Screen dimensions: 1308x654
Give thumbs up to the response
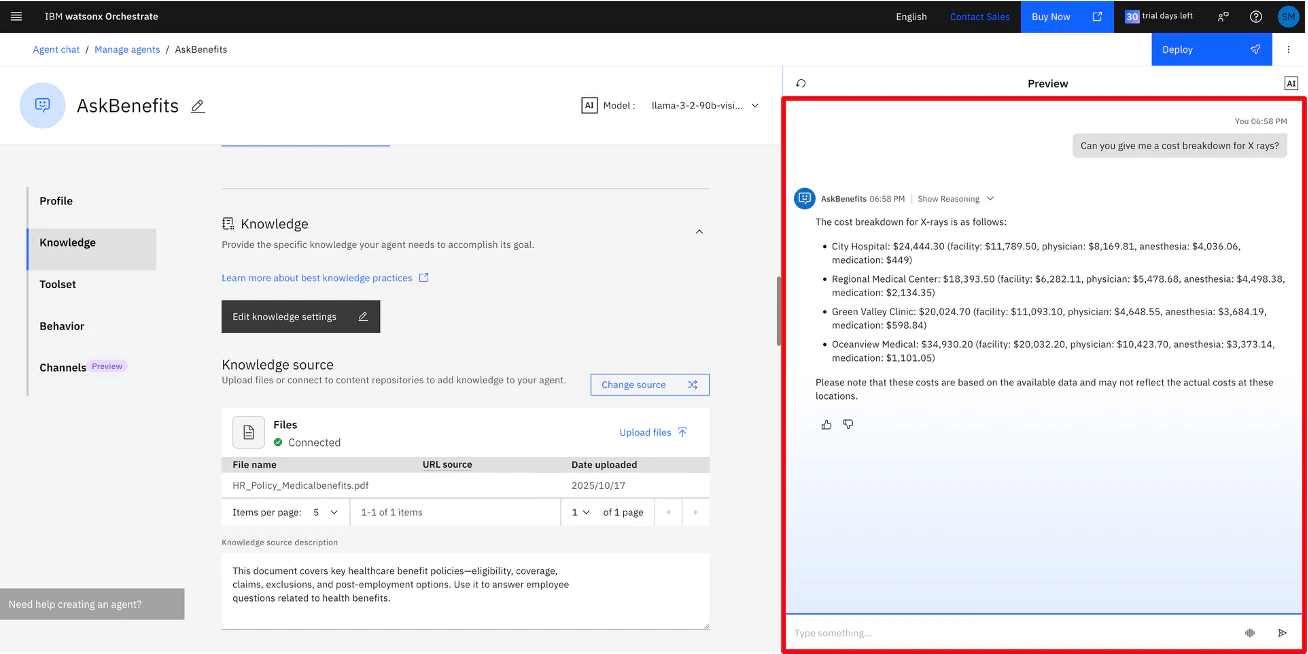[x=826, y=425]
